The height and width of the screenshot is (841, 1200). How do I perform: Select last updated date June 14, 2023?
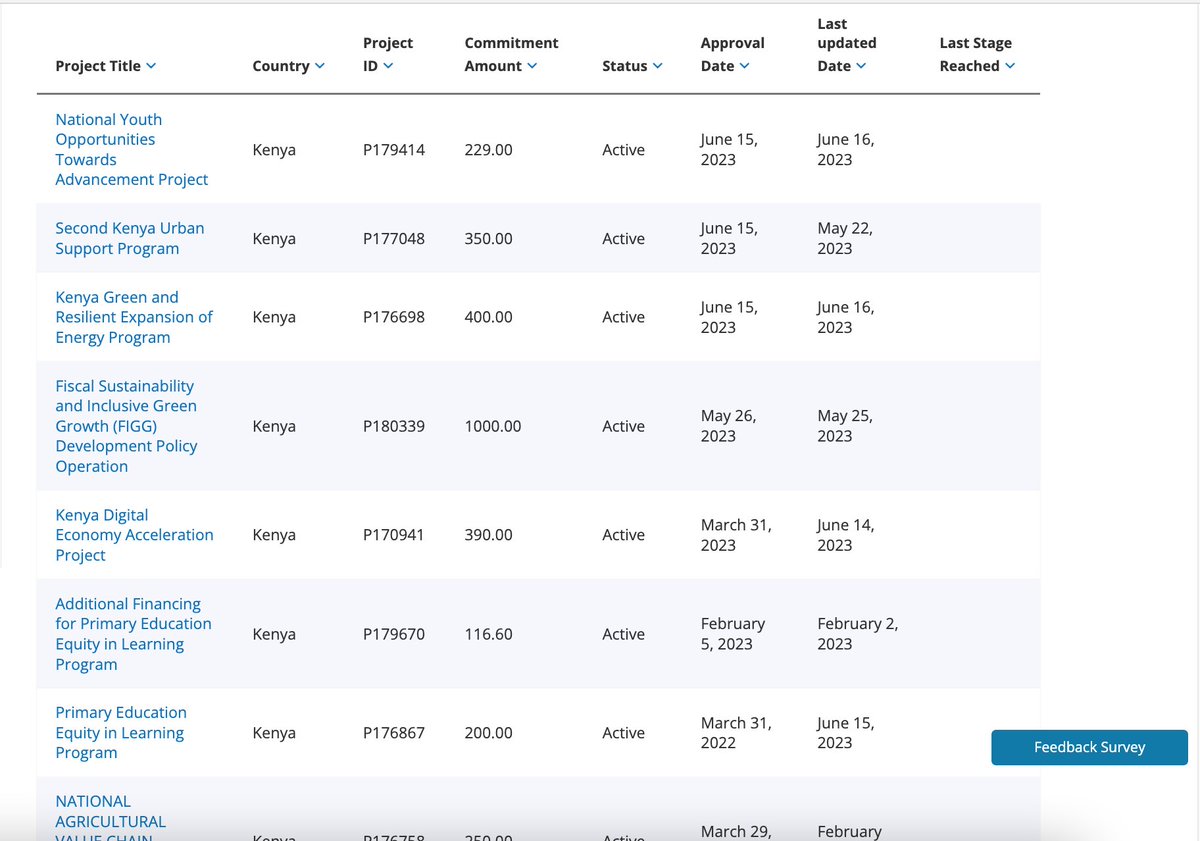pyautogui.click(x=846, y=535)
